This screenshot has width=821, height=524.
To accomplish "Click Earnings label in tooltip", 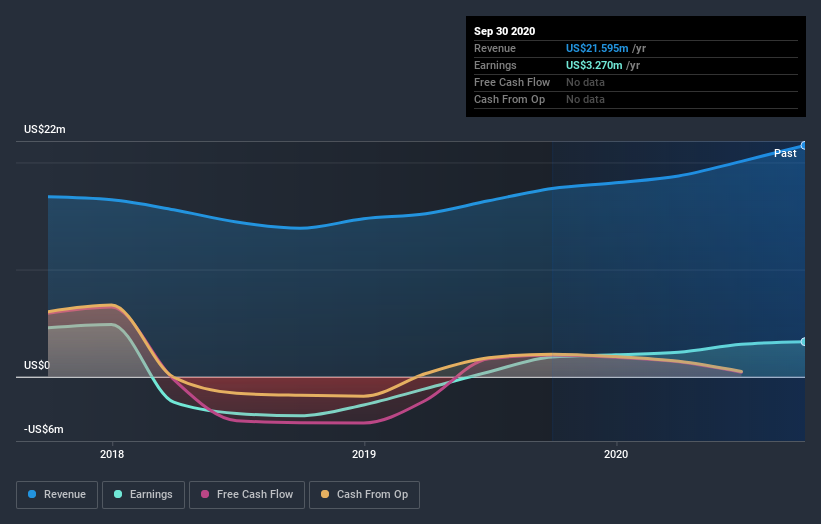I will pos(495,65).
